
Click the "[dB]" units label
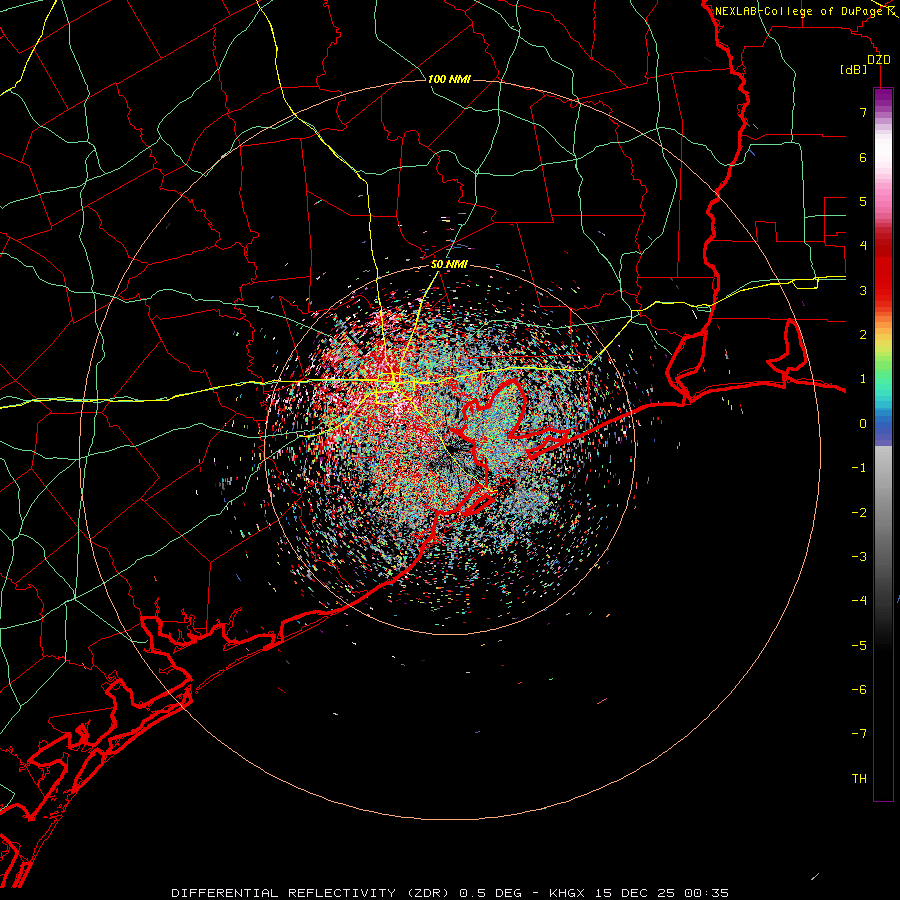click(854, 70)
